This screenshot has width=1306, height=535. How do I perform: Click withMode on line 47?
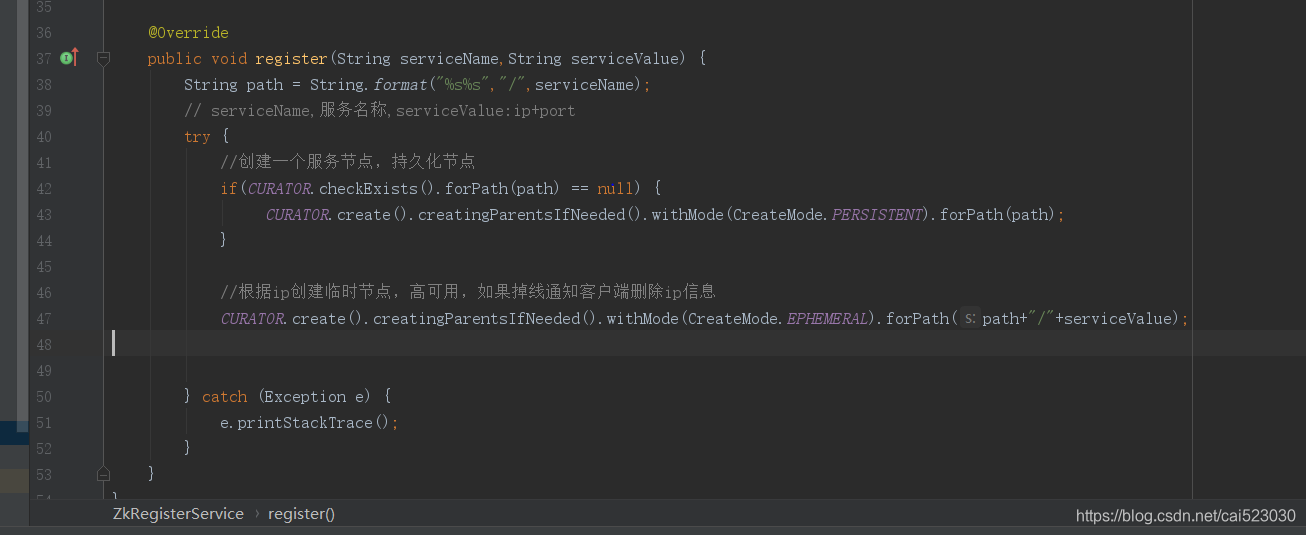point(642,319)
